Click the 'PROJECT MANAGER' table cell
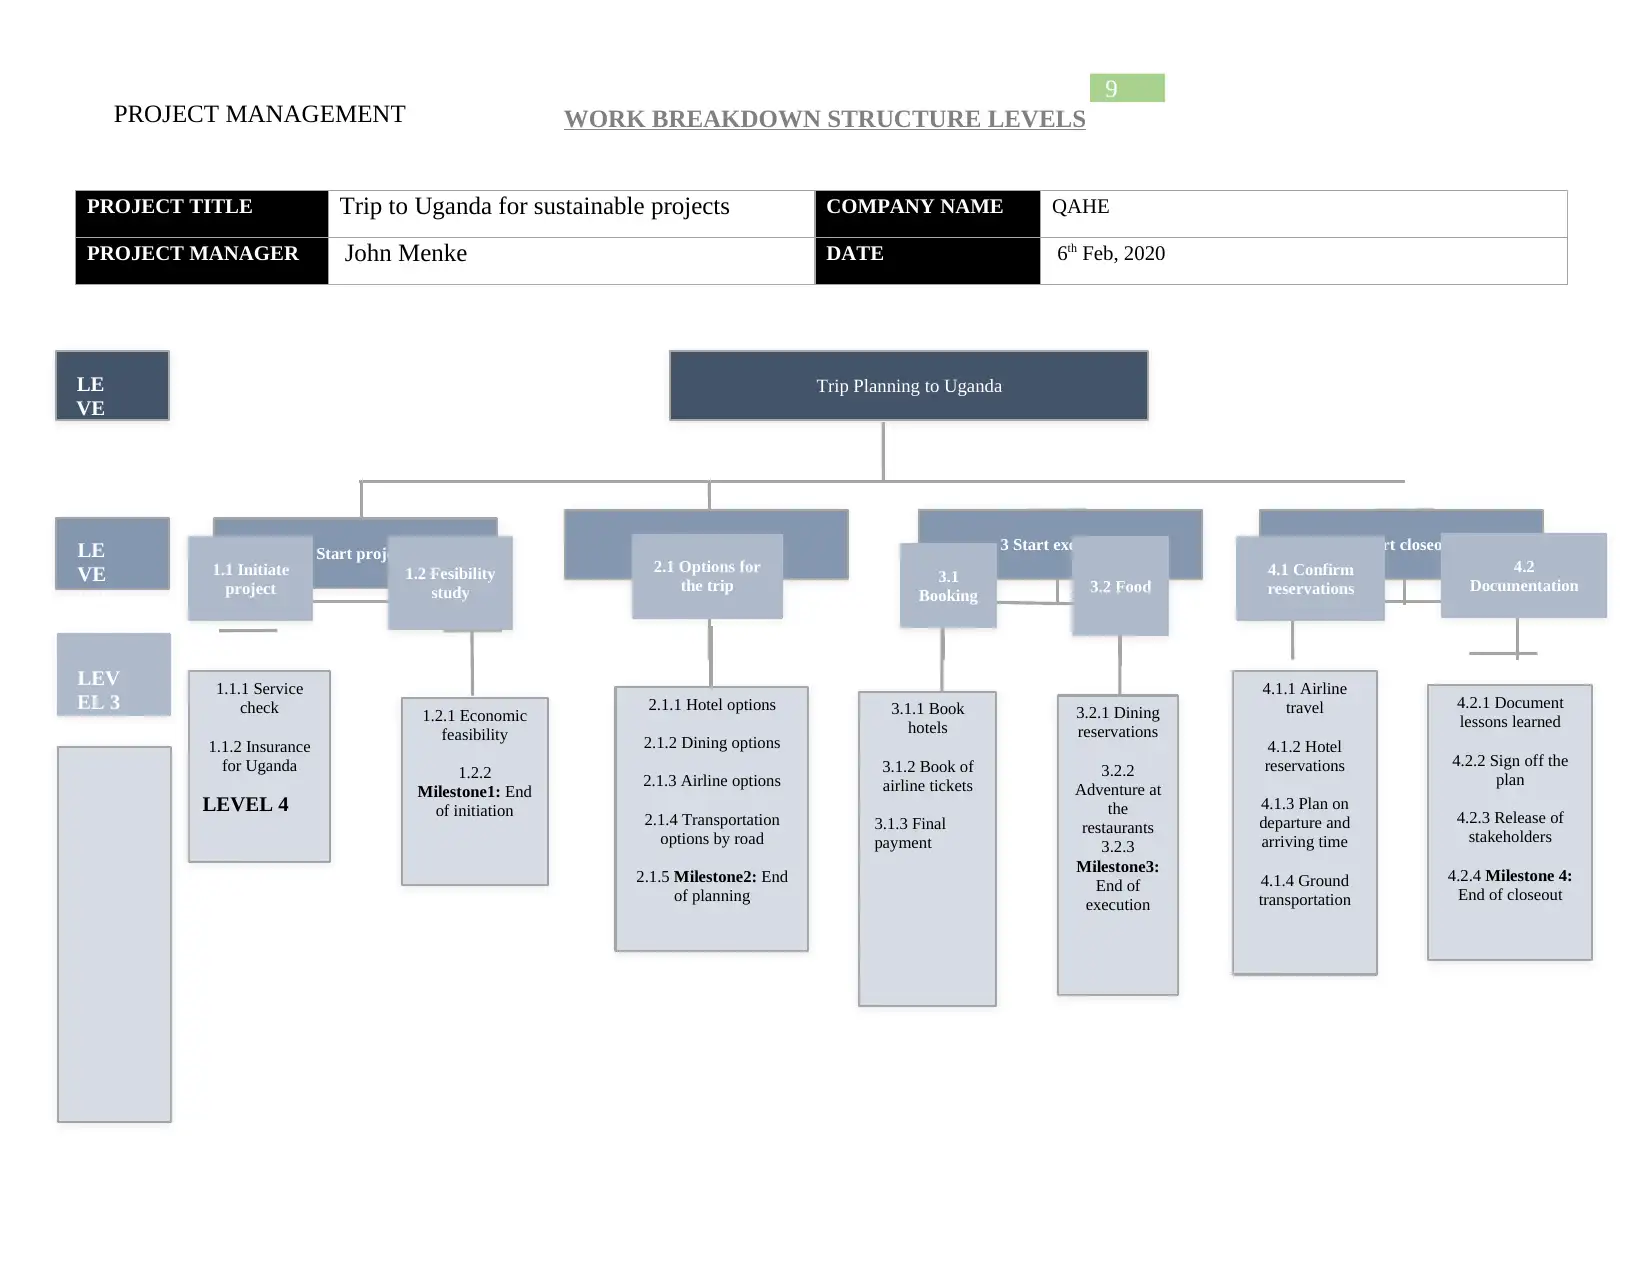 [202, 261]
